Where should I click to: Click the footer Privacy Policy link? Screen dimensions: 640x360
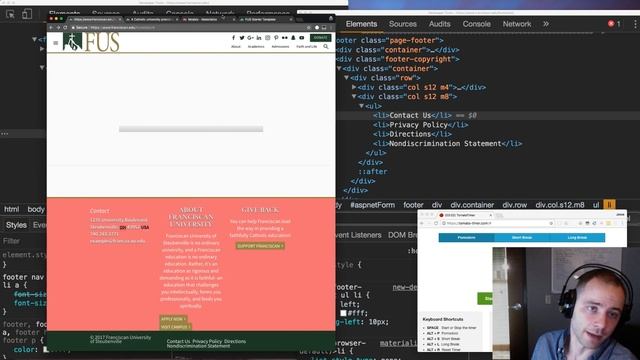coord(207,341)
